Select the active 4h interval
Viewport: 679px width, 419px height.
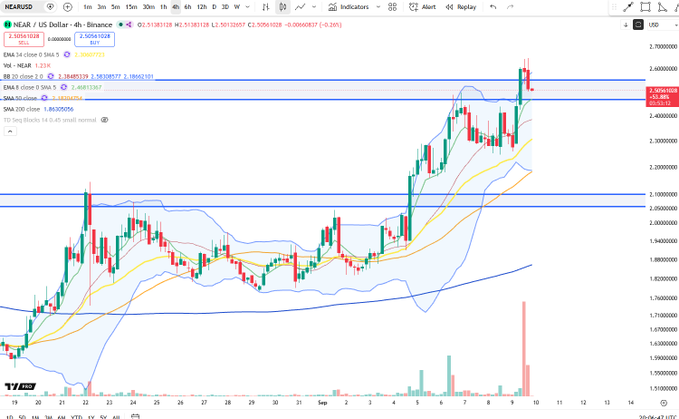point(175,7)
